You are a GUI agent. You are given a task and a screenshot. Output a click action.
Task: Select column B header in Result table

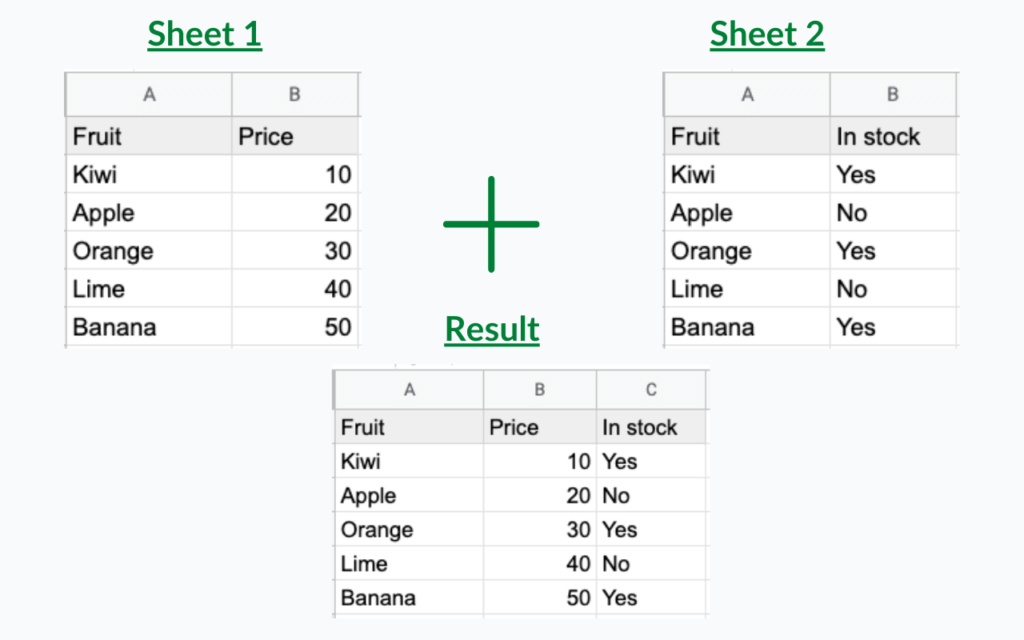tap(539, 390)
